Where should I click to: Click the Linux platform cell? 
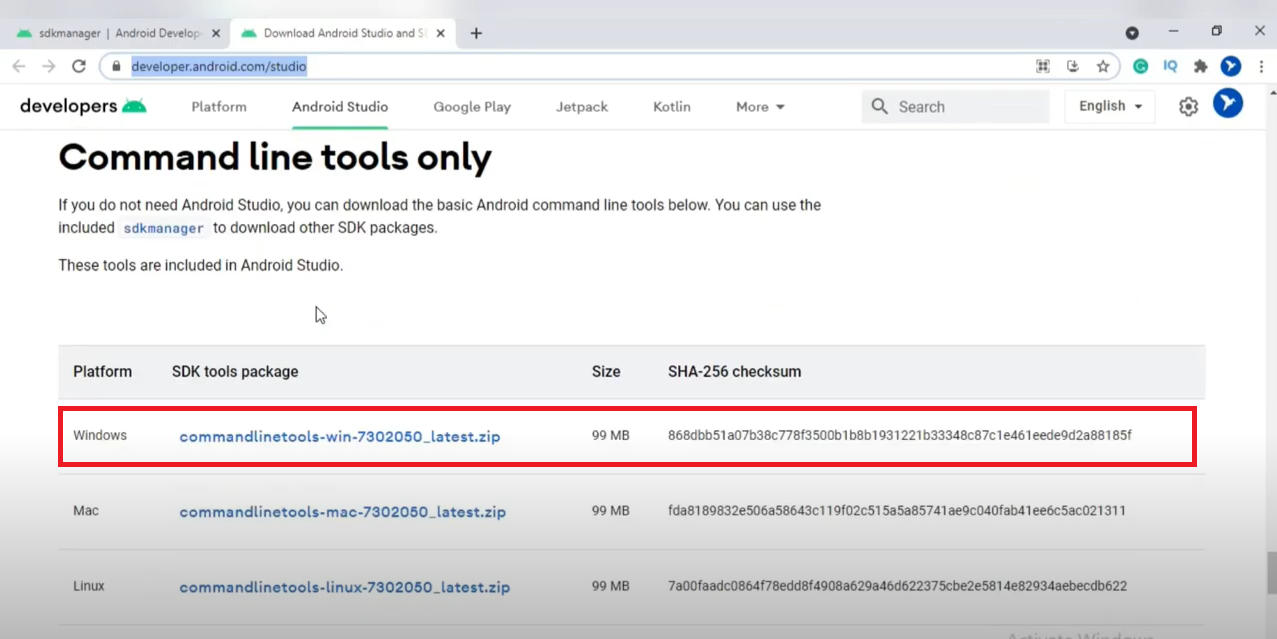click(x=89, y=586)
